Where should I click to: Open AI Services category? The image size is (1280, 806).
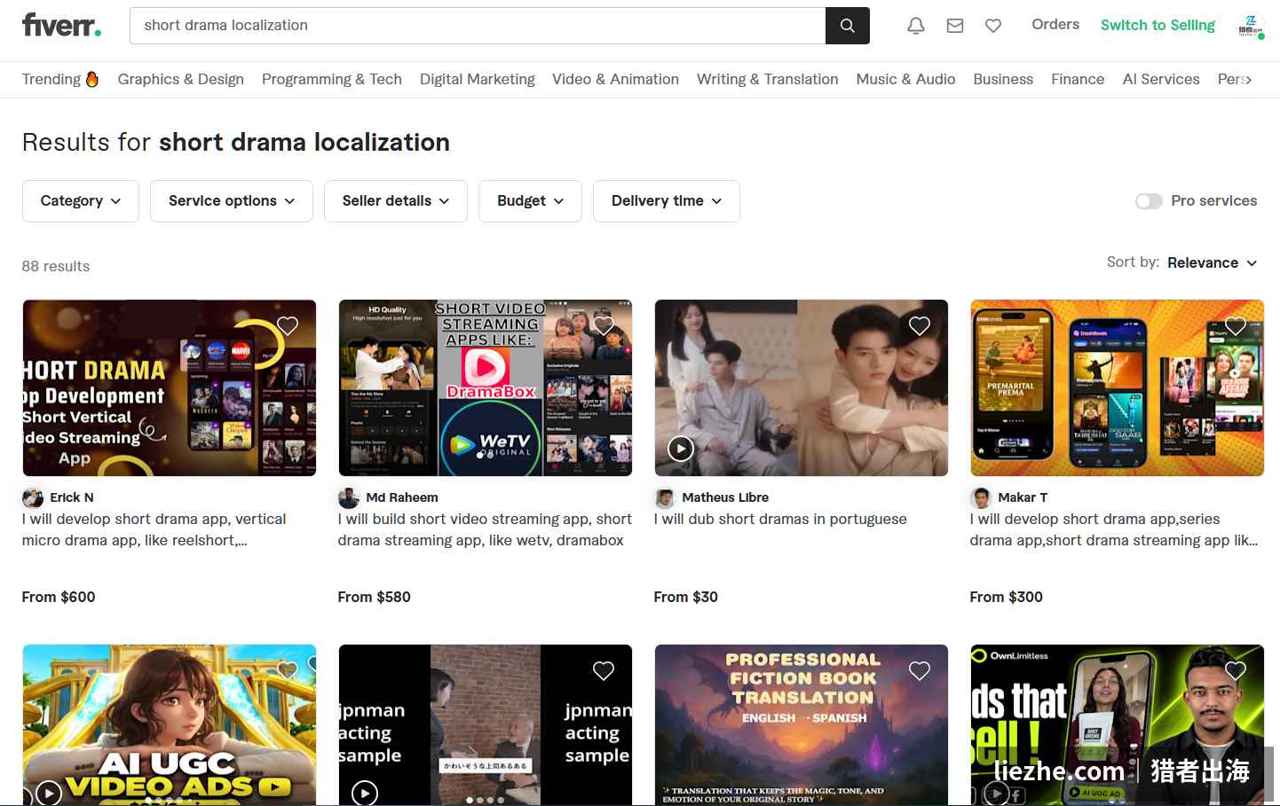click(1161, 79)
